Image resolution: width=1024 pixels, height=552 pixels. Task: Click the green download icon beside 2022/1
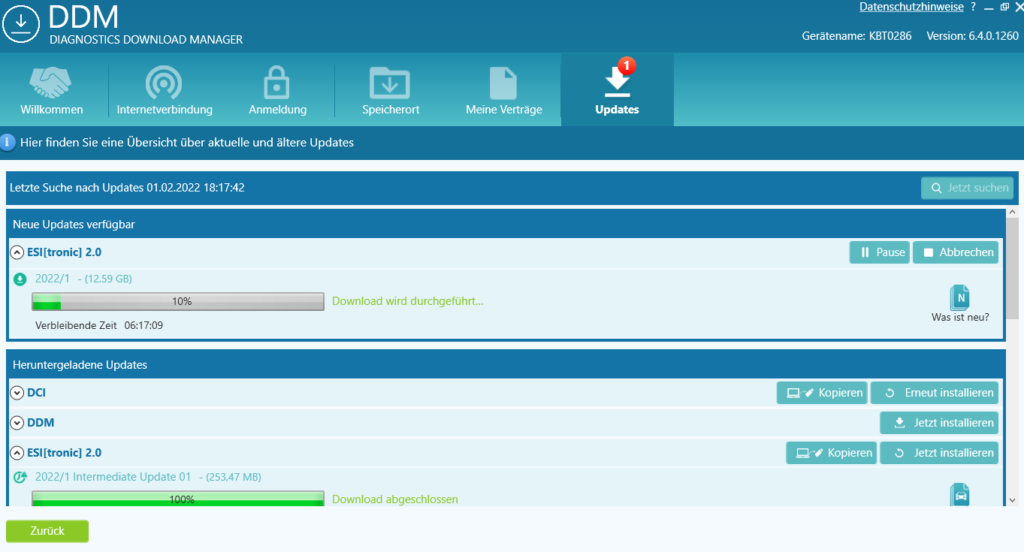20,279
